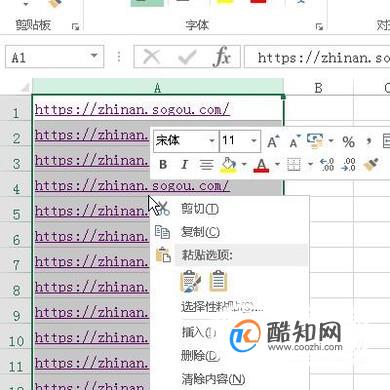Screen dimensions: 390x390
Task: Open the 剪贴板 dialog launcher
Action: [x=75, y=26]
